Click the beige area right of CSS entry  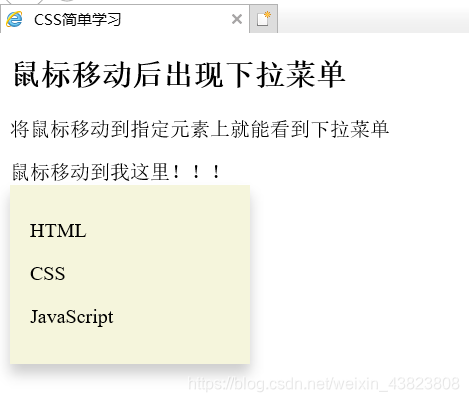tap(157, 274)
